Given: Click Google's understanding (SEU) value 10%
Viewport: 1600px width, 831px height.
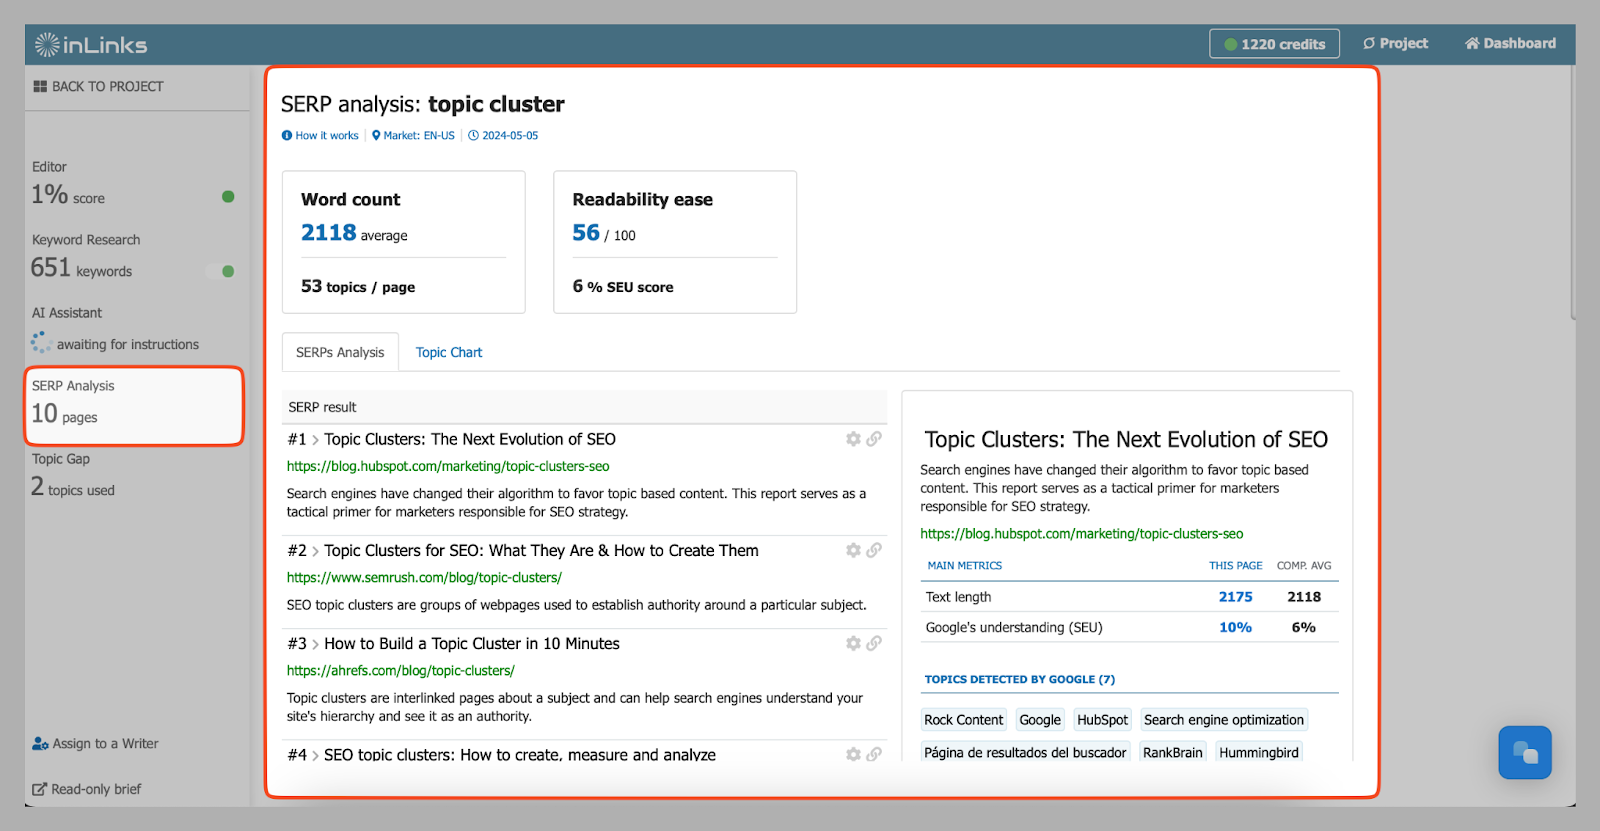Looking at the screenshot, I should click(x=1235, y=628).
